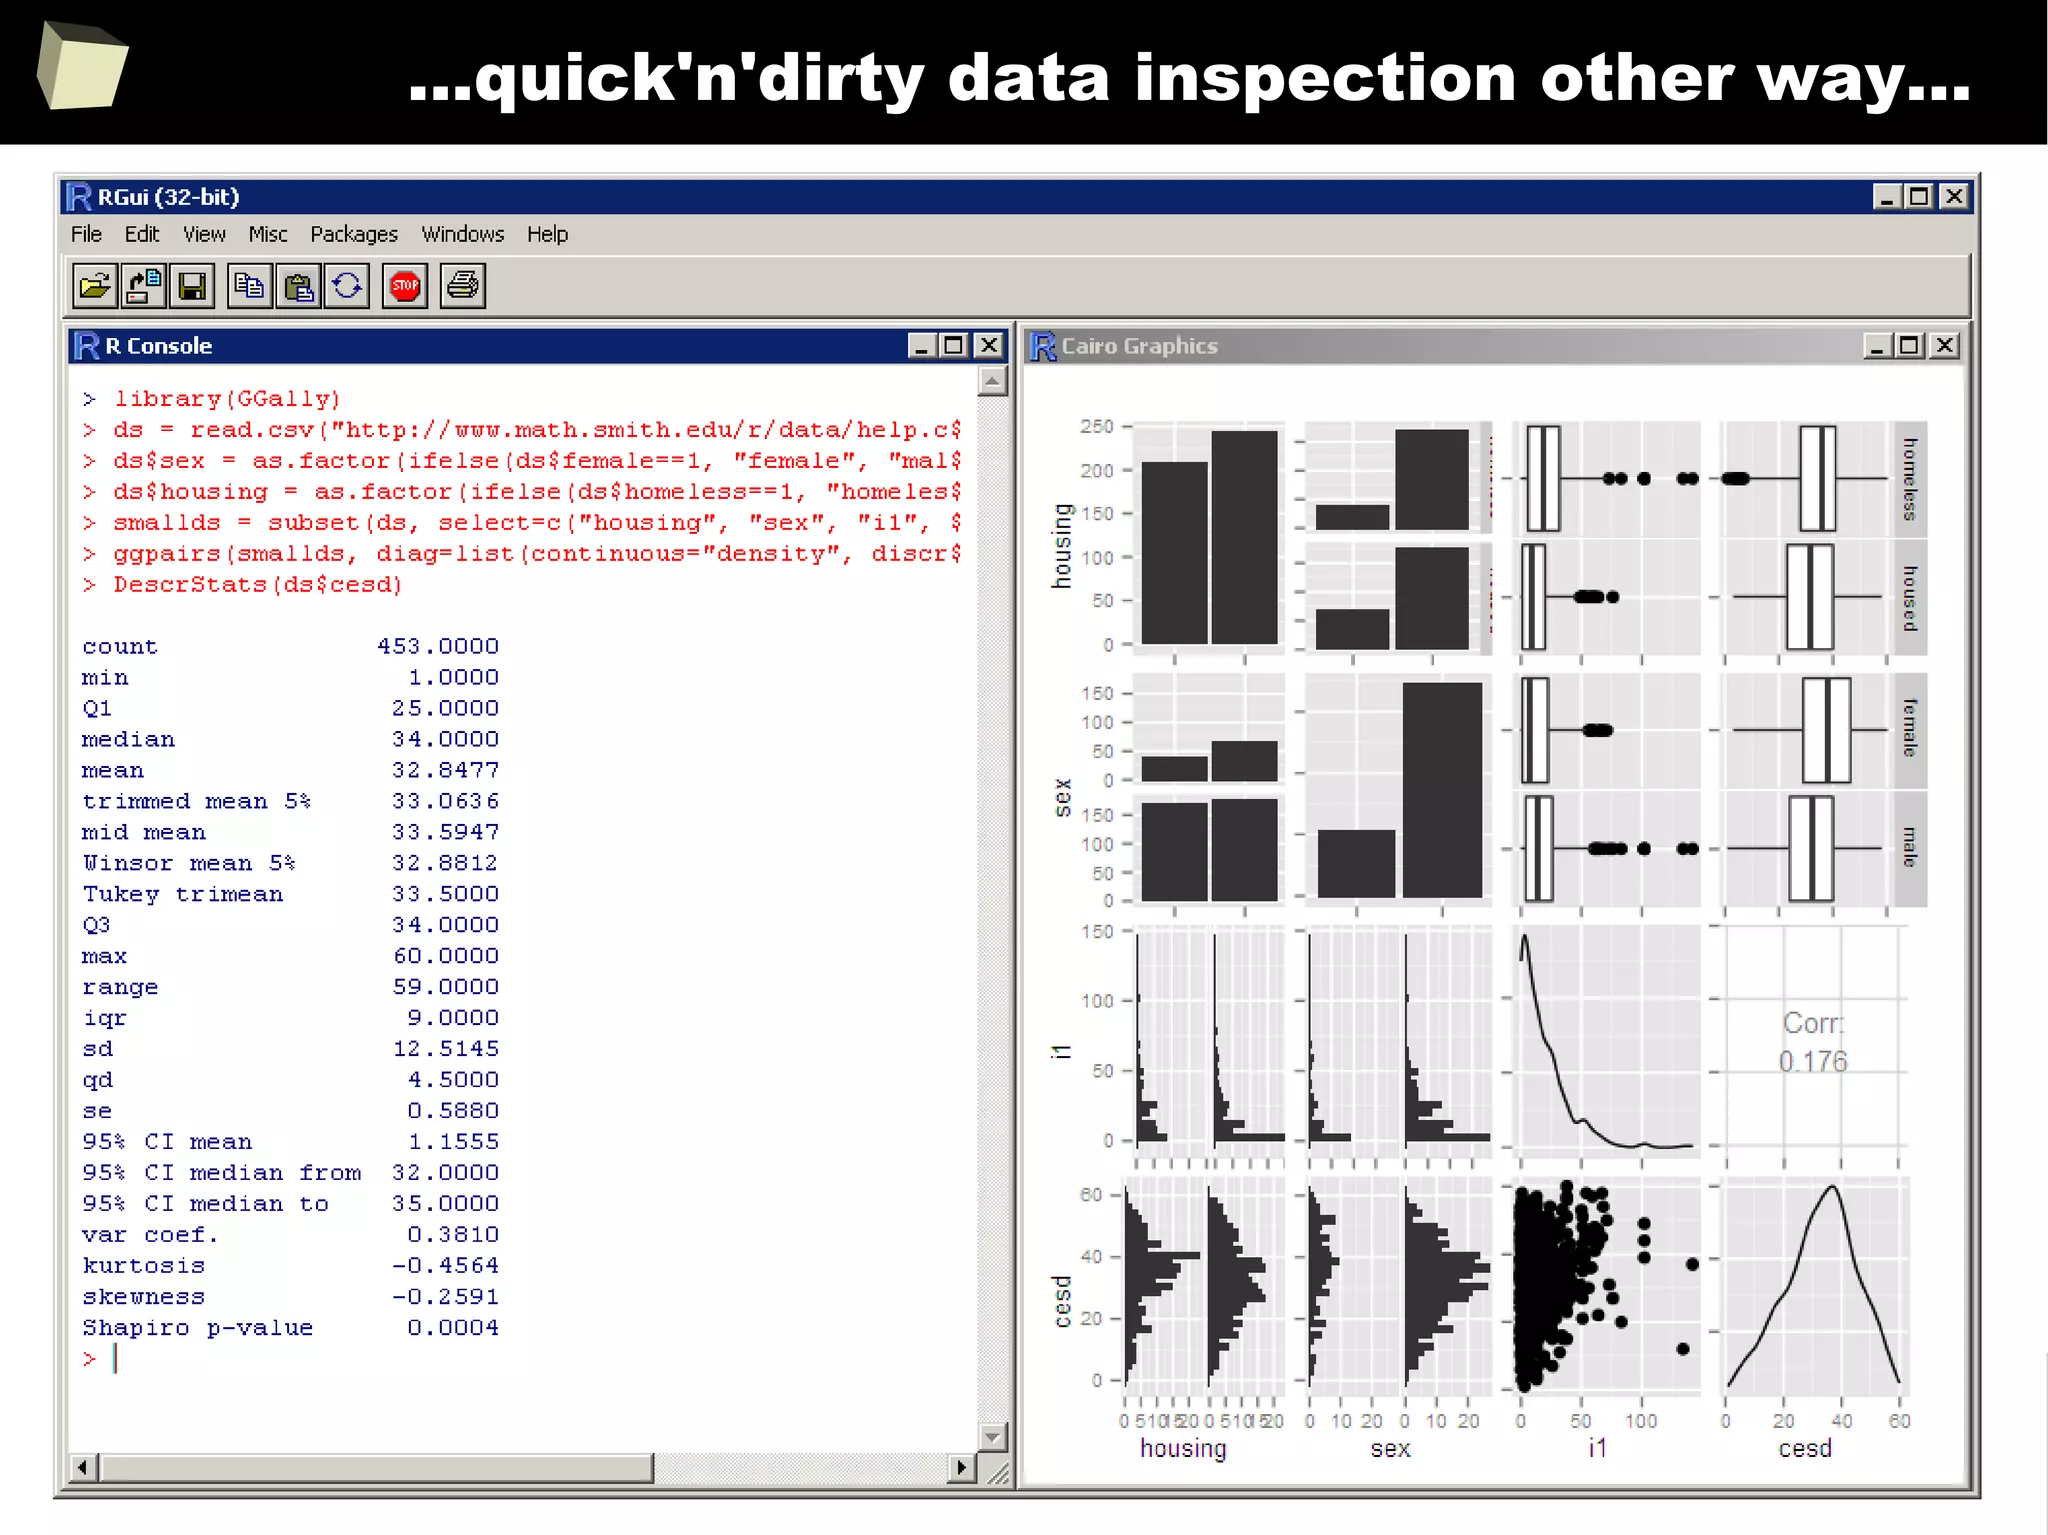Image resolution: width=2048 pixels, height=1535 pixels.
Task: Minimize the Cairo Graphics window
Action: [1877, 346]
